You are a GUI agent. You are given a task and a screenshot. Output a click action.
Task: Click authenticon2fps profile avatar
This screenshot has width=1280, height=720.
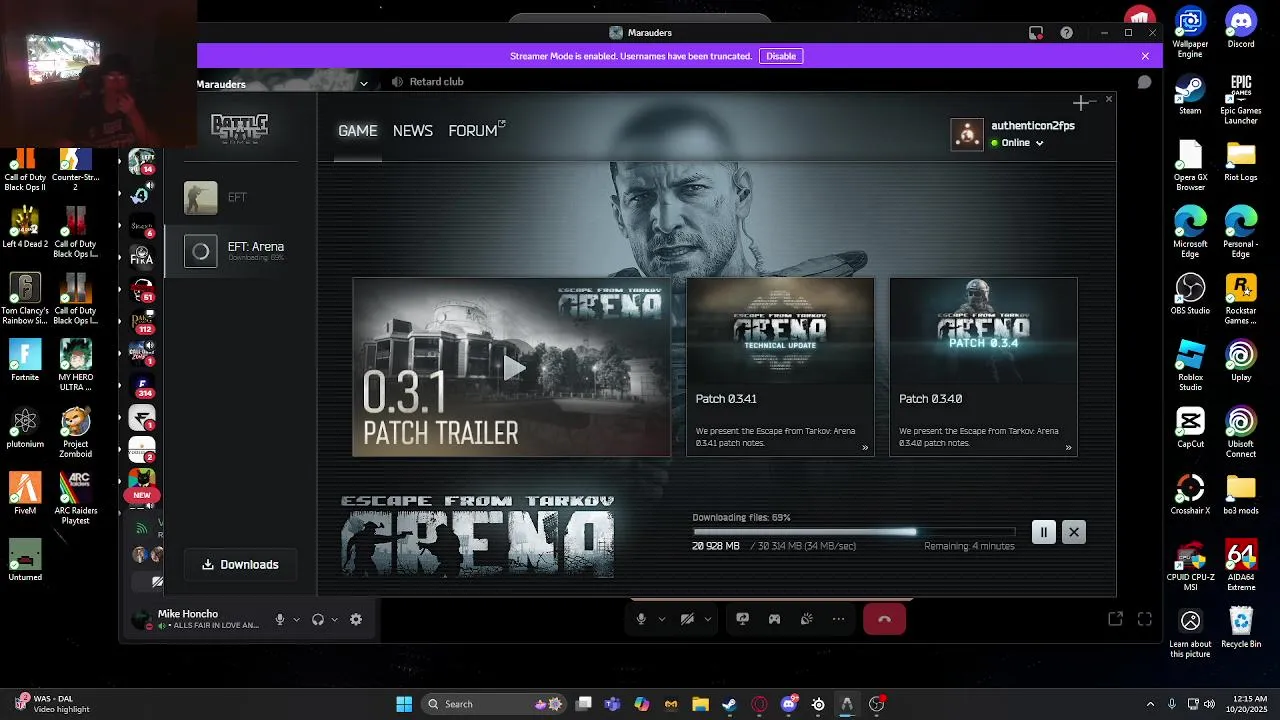(x=967, y=135)
